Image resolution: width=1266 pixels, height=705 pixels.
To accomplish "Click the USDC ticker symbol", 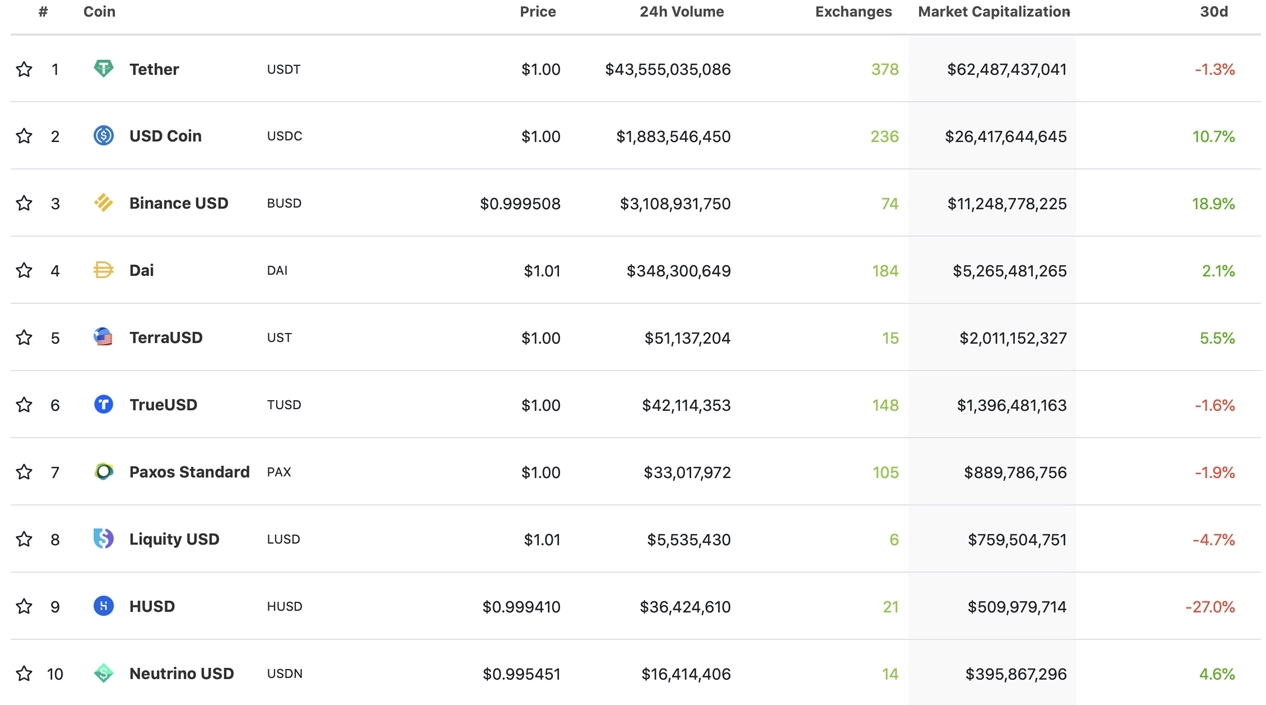I will click(x=285, y=136).
